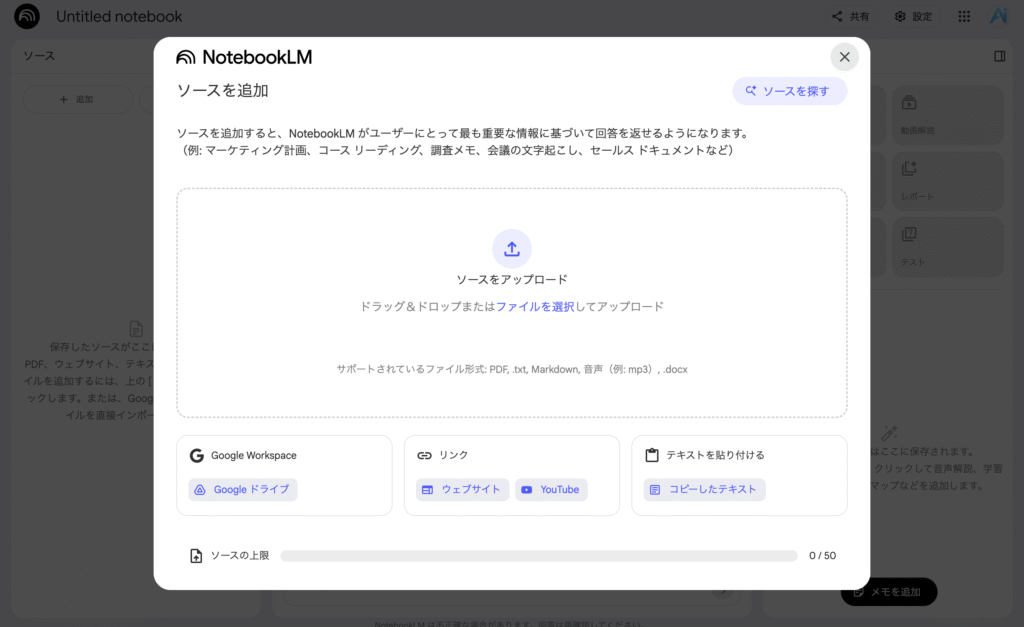Click the chain link icon
Screen dimensions: 1024x627
424,456
